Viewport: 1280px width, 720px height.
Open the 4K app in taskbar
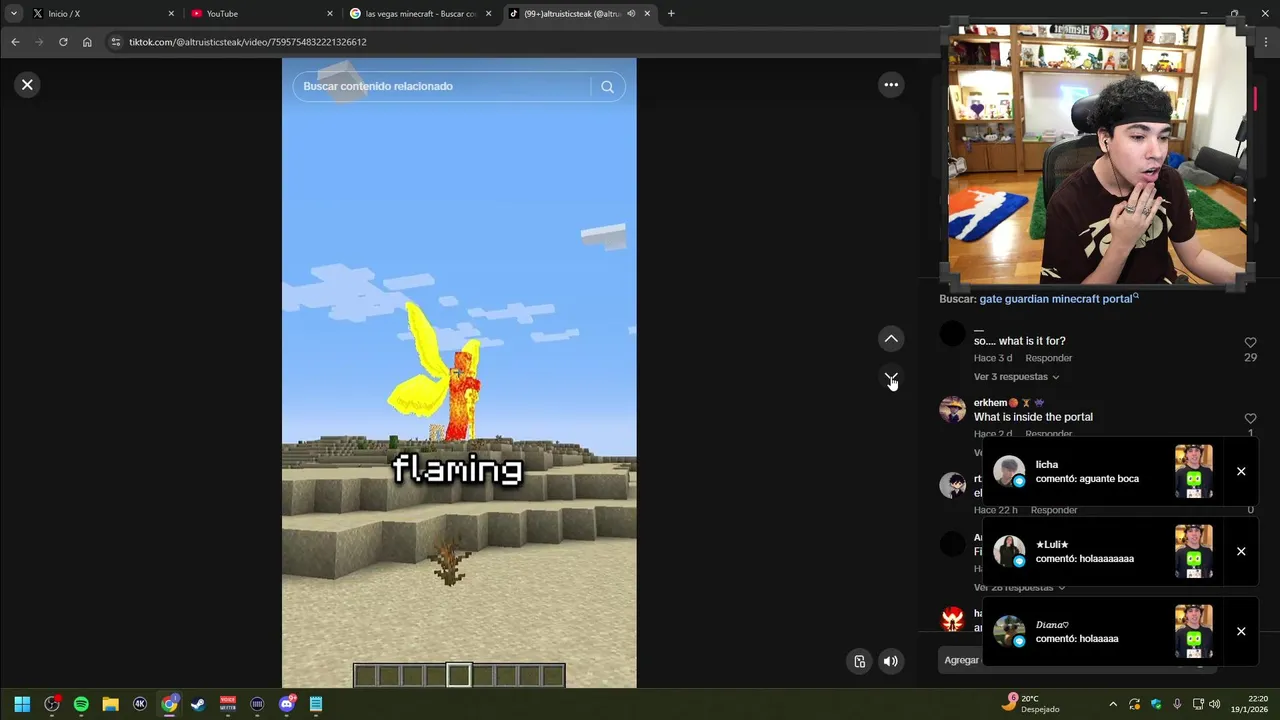coord(140,704)
